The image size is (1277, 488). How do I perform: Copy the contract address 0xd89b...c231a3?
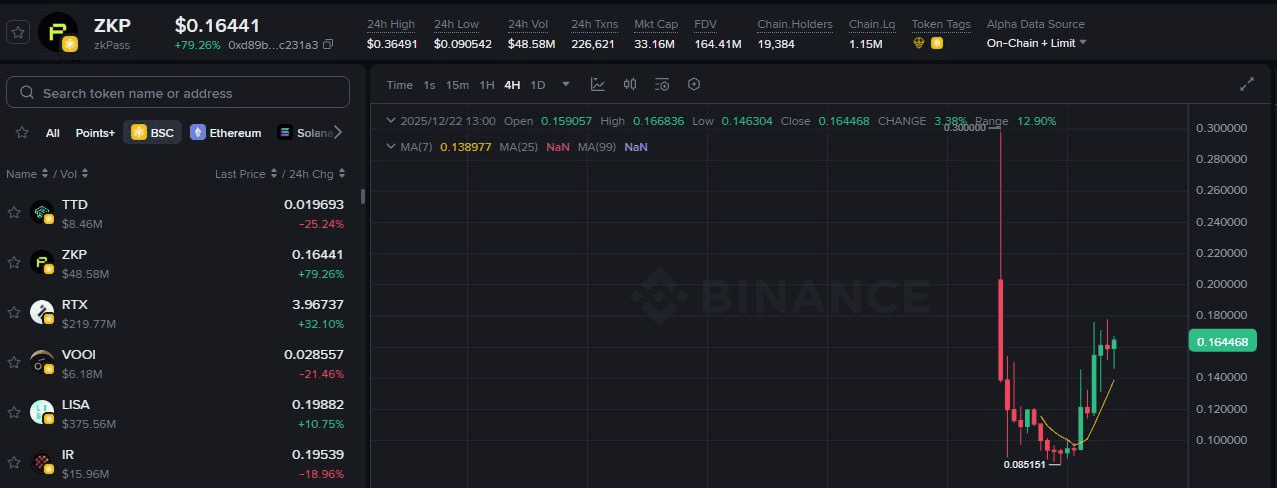point(329,45)
